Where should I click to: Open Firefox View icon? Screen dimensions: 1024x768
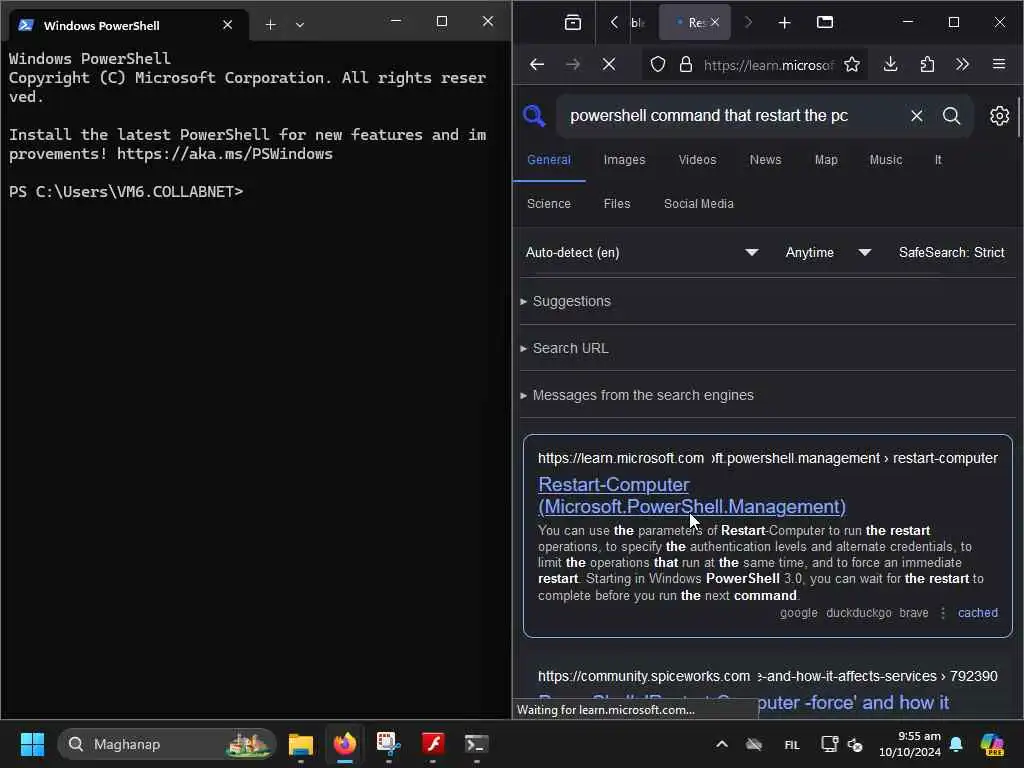tap(573, 22)
